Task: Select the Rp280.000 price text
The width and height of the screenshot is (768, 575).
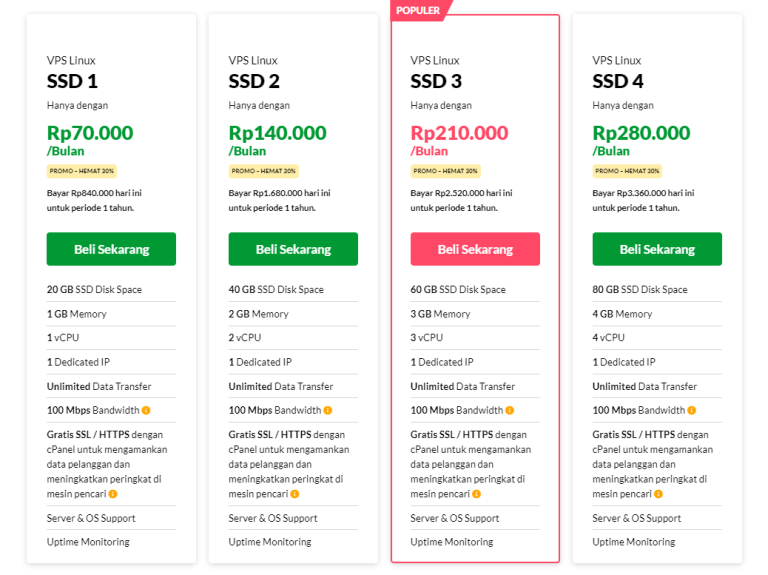Action: pos(641,133)
